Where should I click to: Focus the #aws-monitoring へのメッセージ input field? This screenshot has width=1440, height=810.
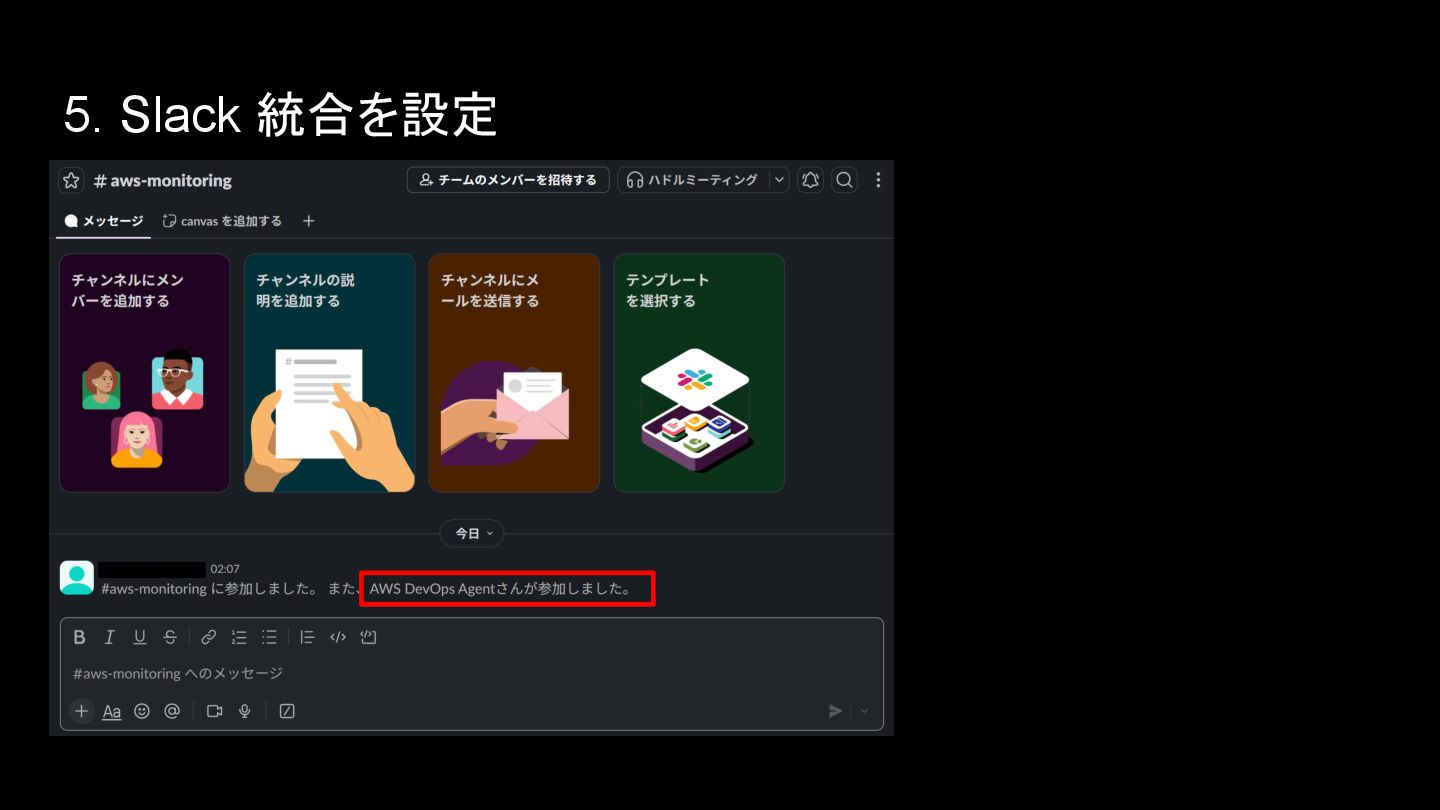click(471, 674)
